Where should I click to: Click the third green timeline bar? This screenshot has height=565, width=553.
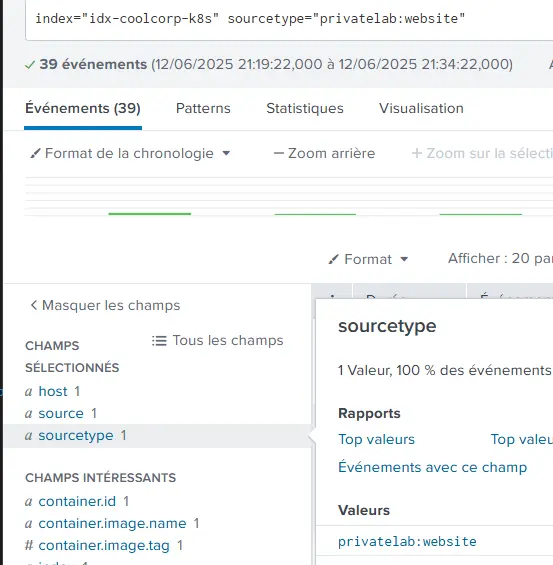coord(481,214)
